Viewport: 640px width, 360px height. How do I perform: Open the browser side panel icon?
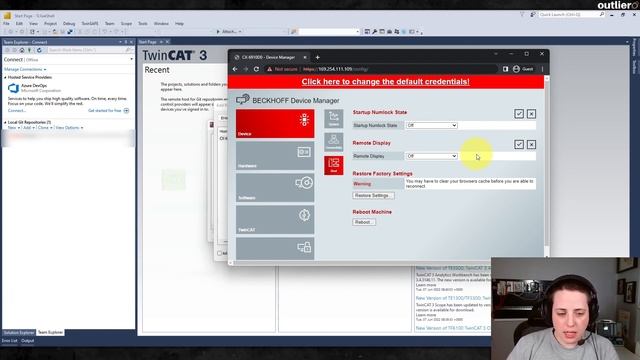(505, 69)
